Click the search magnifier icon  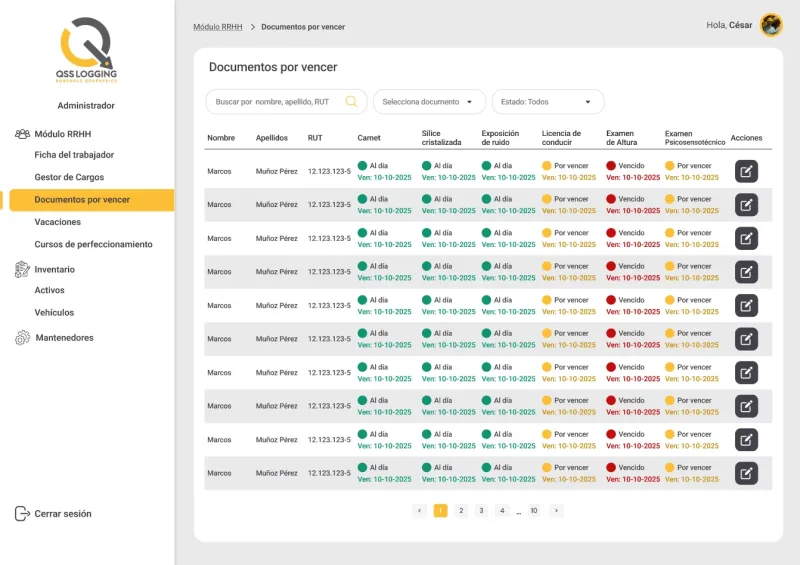click(351, 101)
